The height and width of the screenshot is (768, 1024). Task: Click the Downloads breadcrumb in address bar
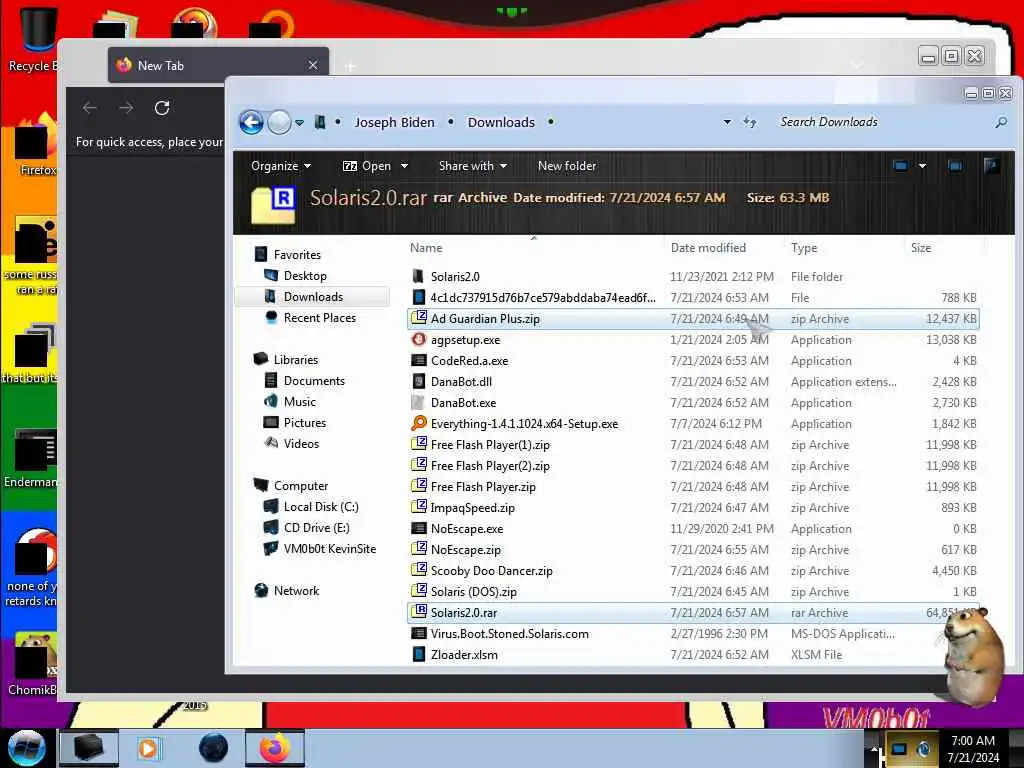pyautogui.click(x=501, y=122)
